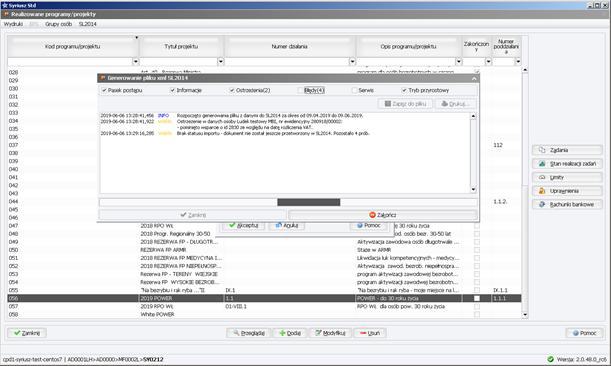The height and width of the screenshot is (366, 611).
Task: Click the red minus icon on Usuń
Action: (x=363, y=333)
